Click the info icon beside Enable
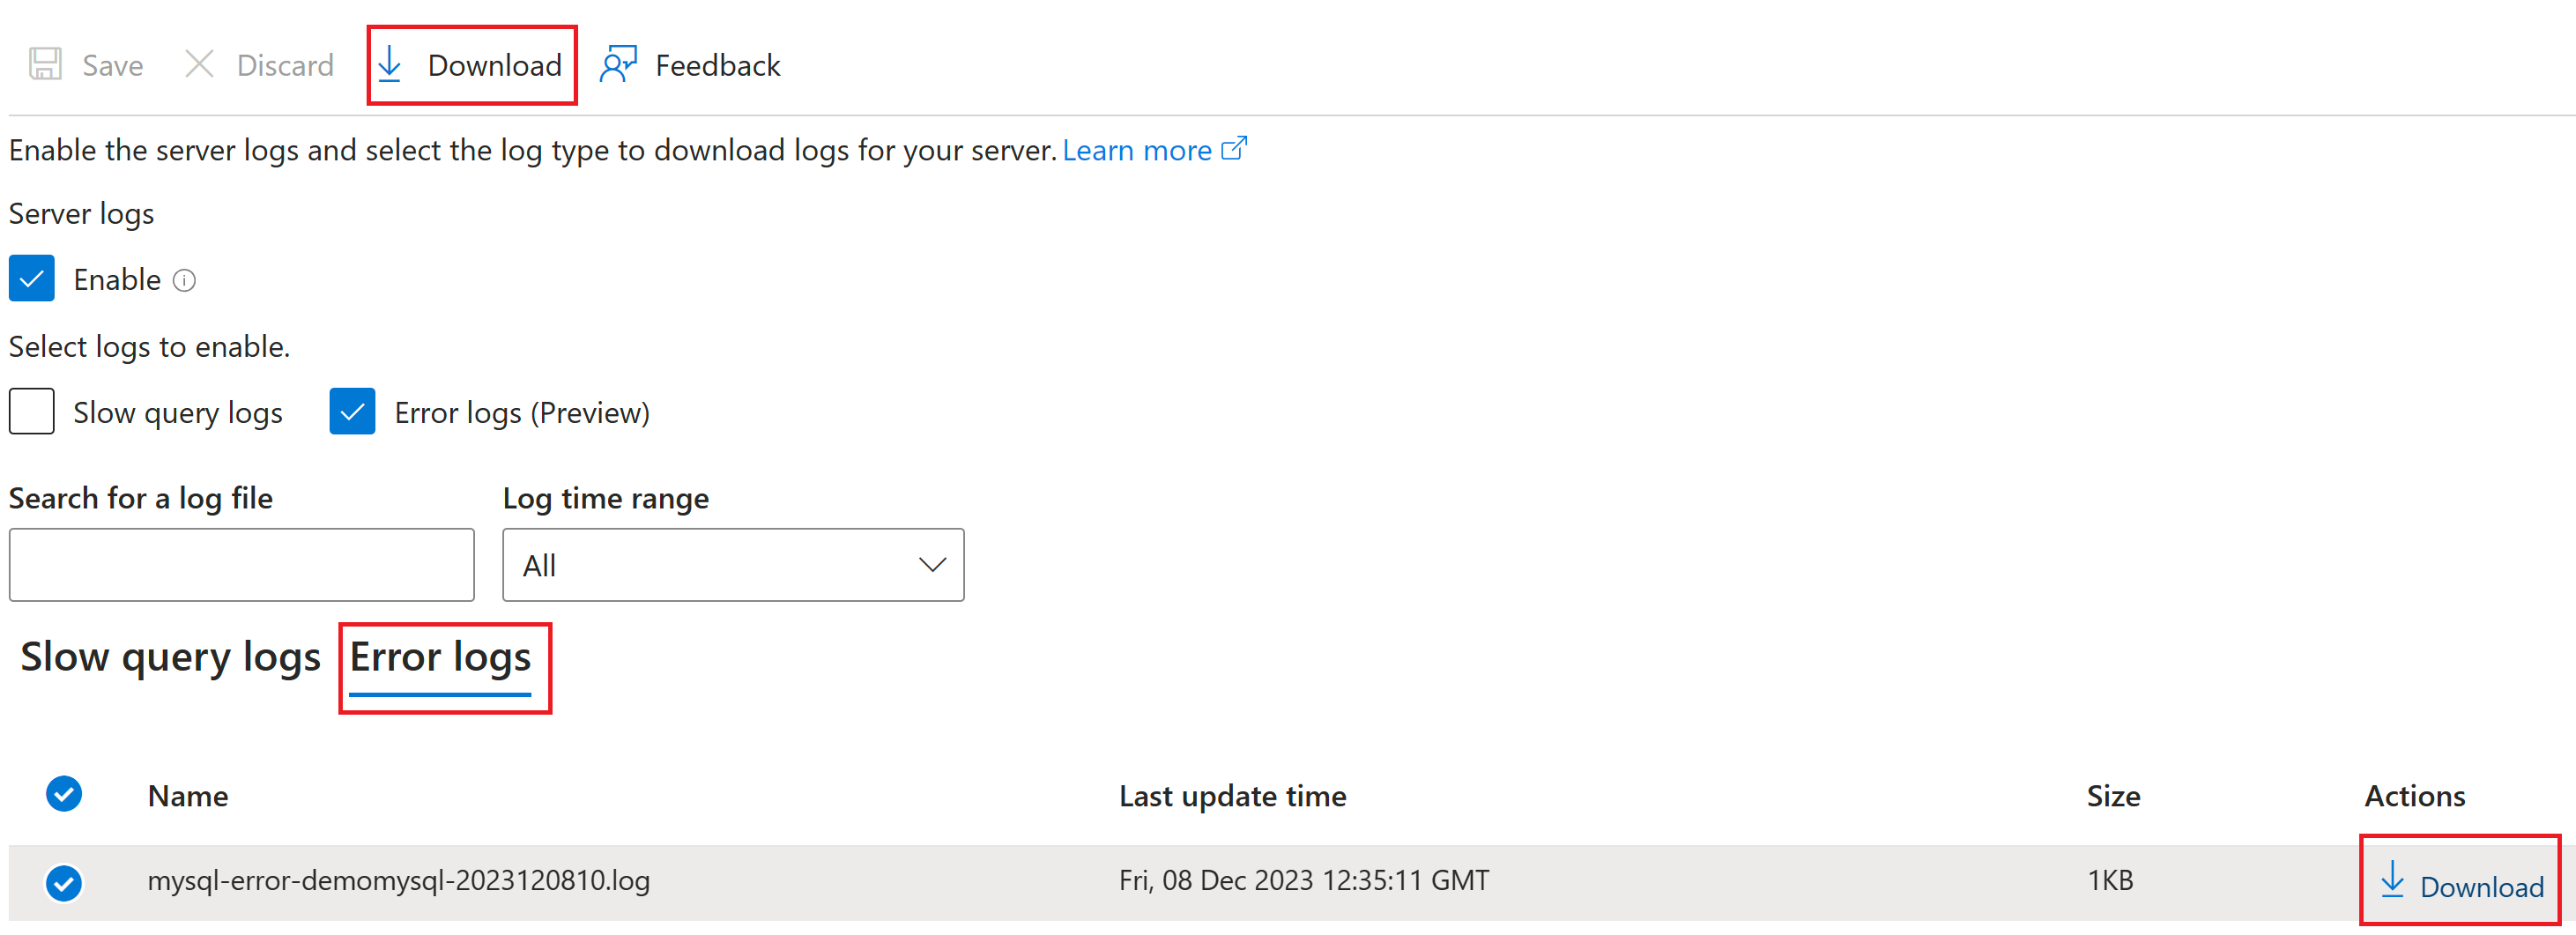Viewport: 2576px width, 935px height. (184, 281)
